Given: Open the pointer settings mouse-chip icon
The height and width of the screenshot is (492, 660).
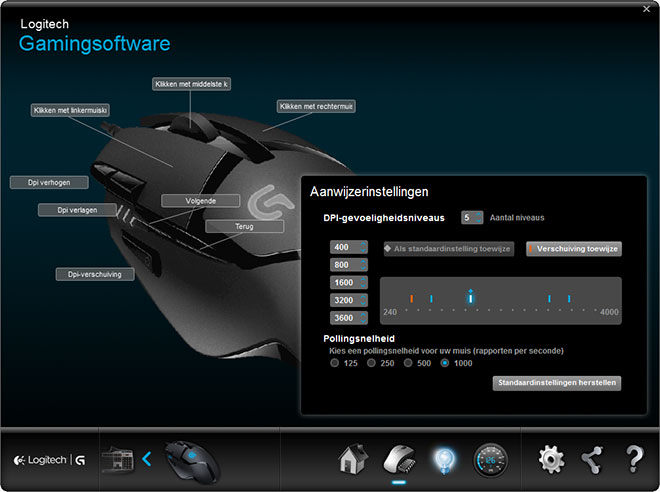Looking at the screenshot, I should (x=397, y=459).
